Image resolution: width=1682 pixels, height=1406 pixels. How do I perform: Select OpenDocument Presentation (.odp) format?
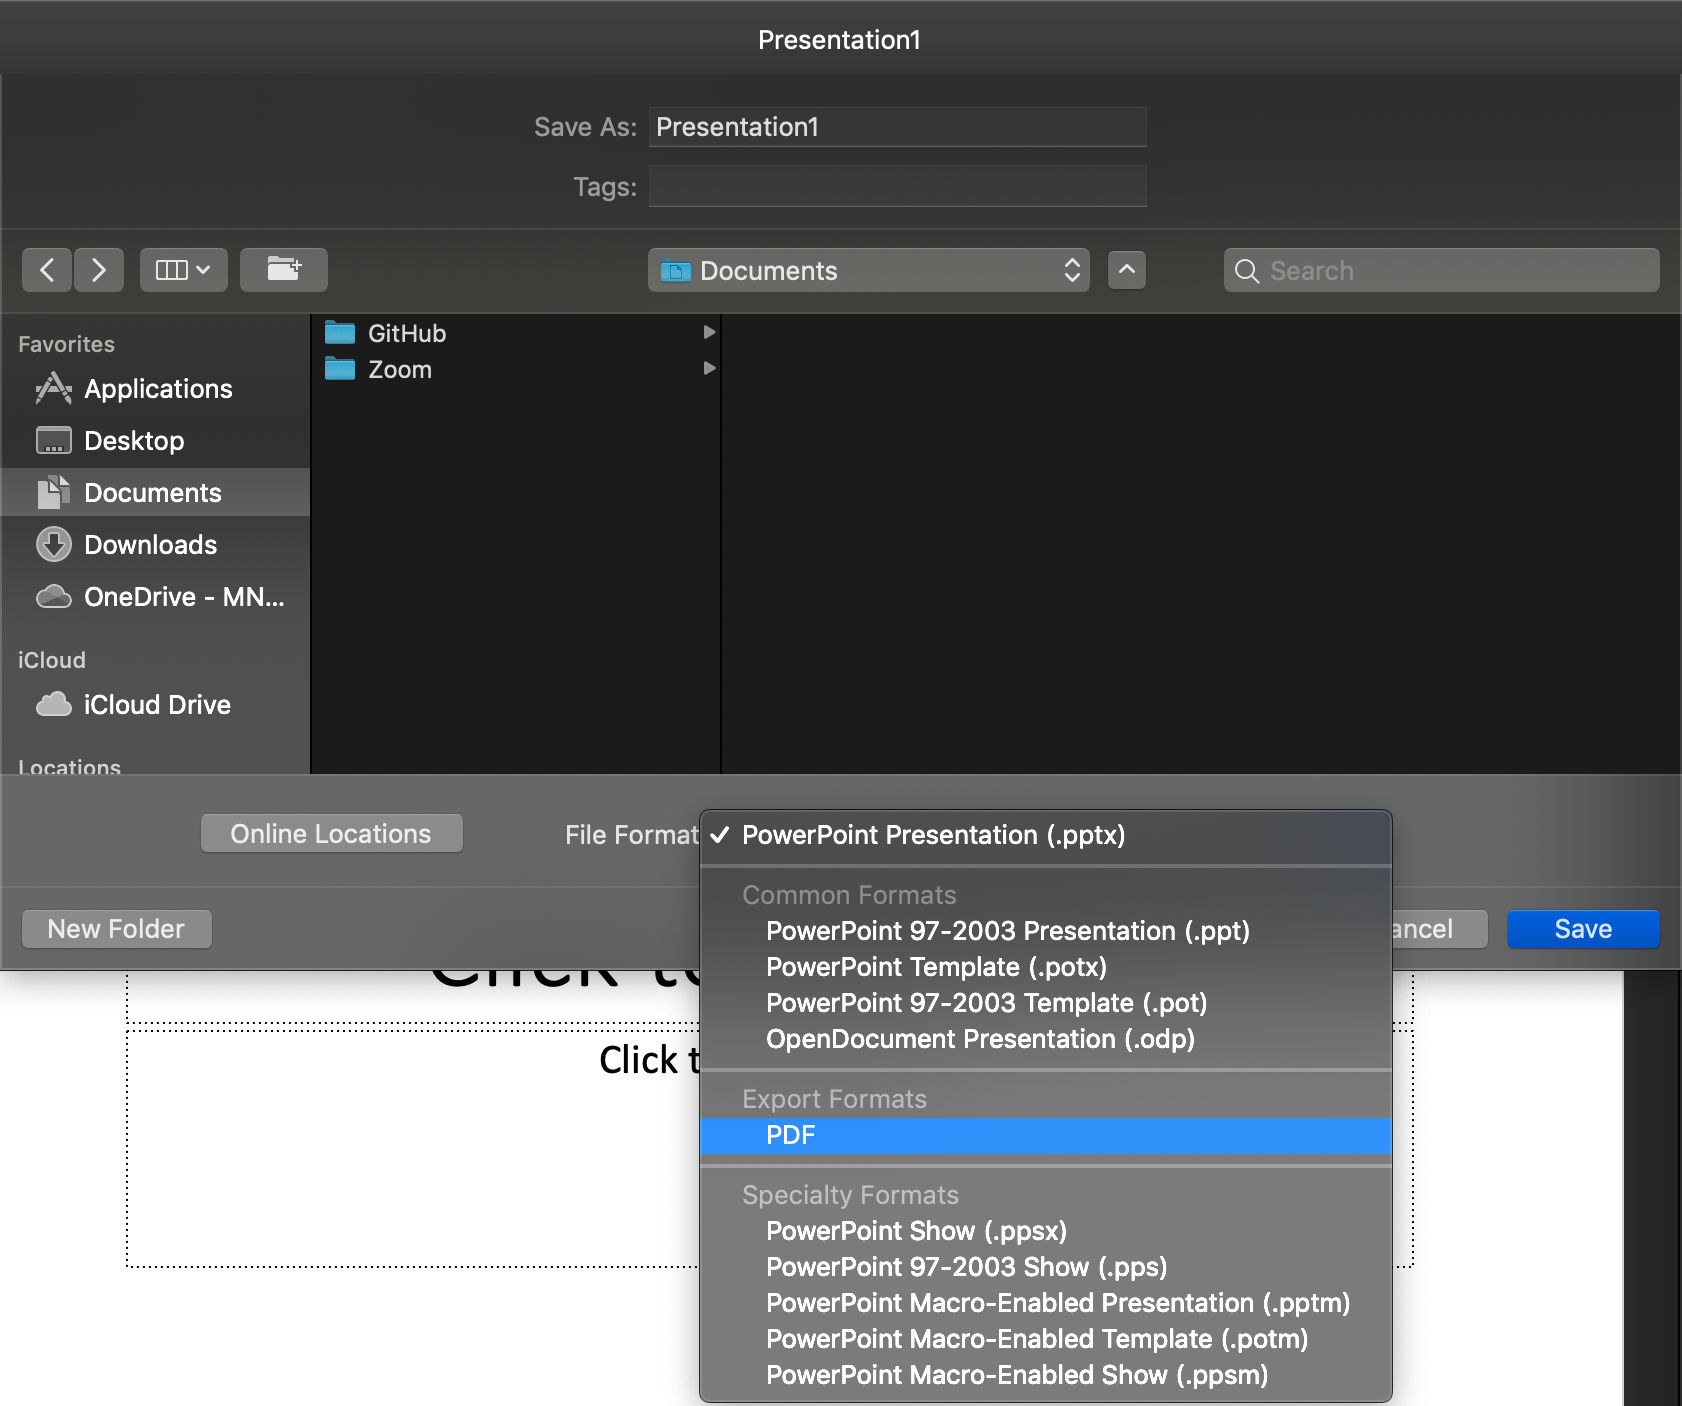tap(979, 1039)
